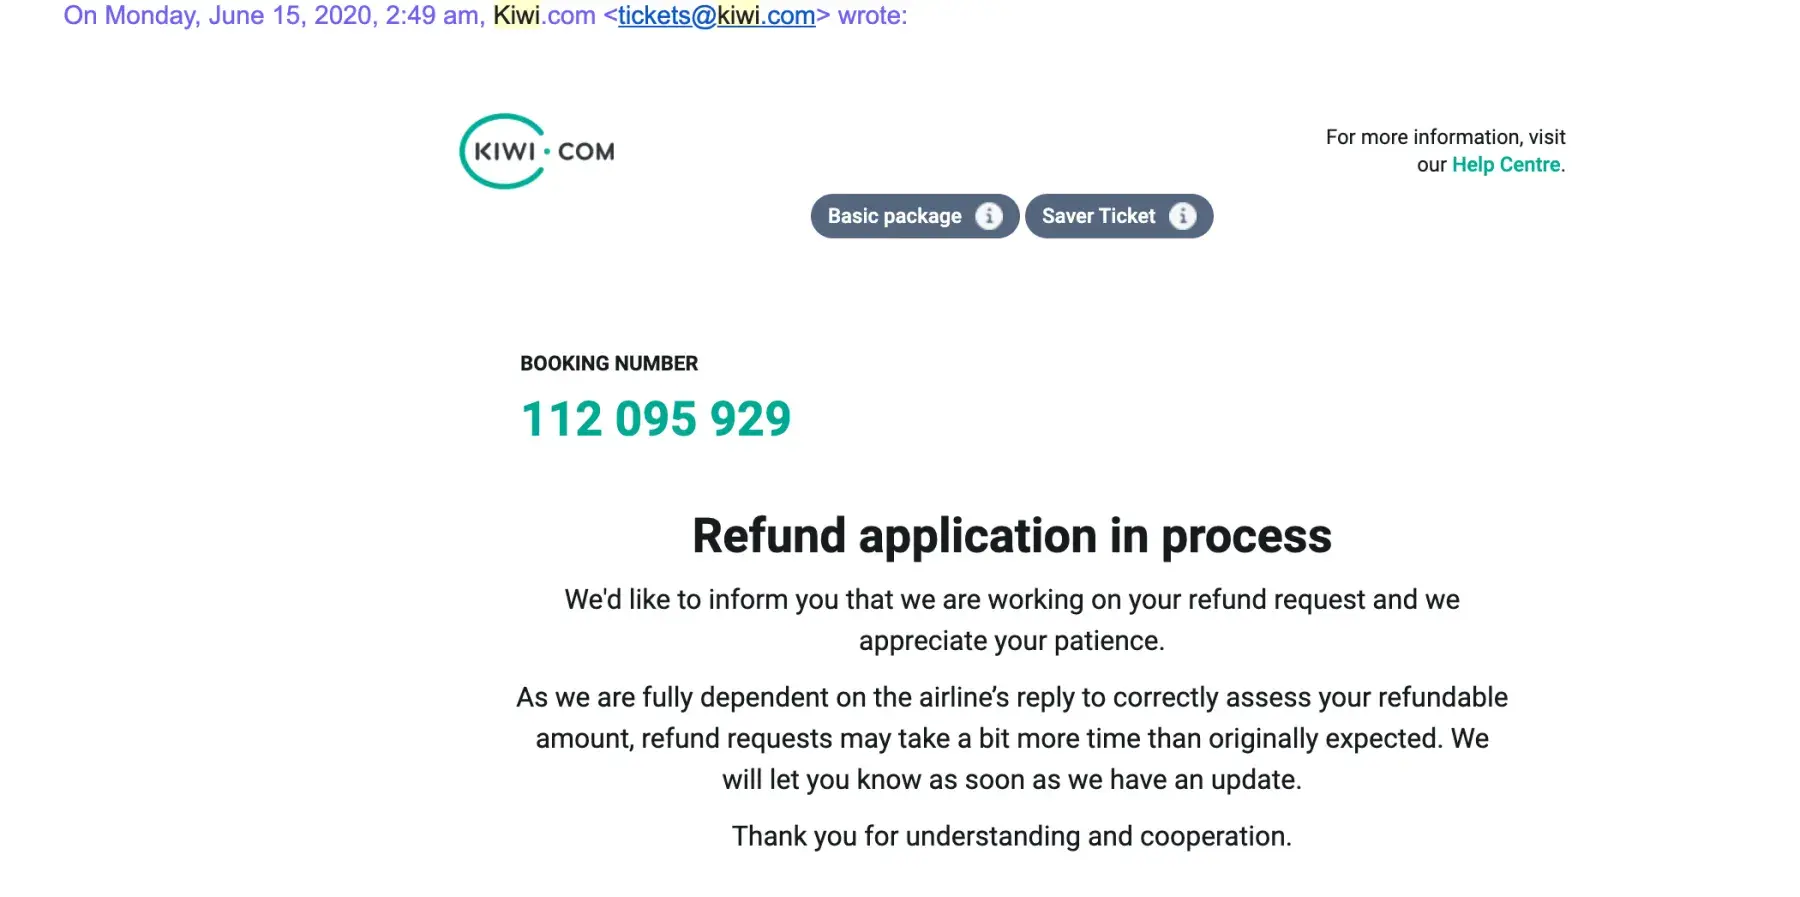This screenshot has height=897, width=1800.
Task: Click the Refund application in process heading
Action: pyautogui.click(x=1011, y=536)
